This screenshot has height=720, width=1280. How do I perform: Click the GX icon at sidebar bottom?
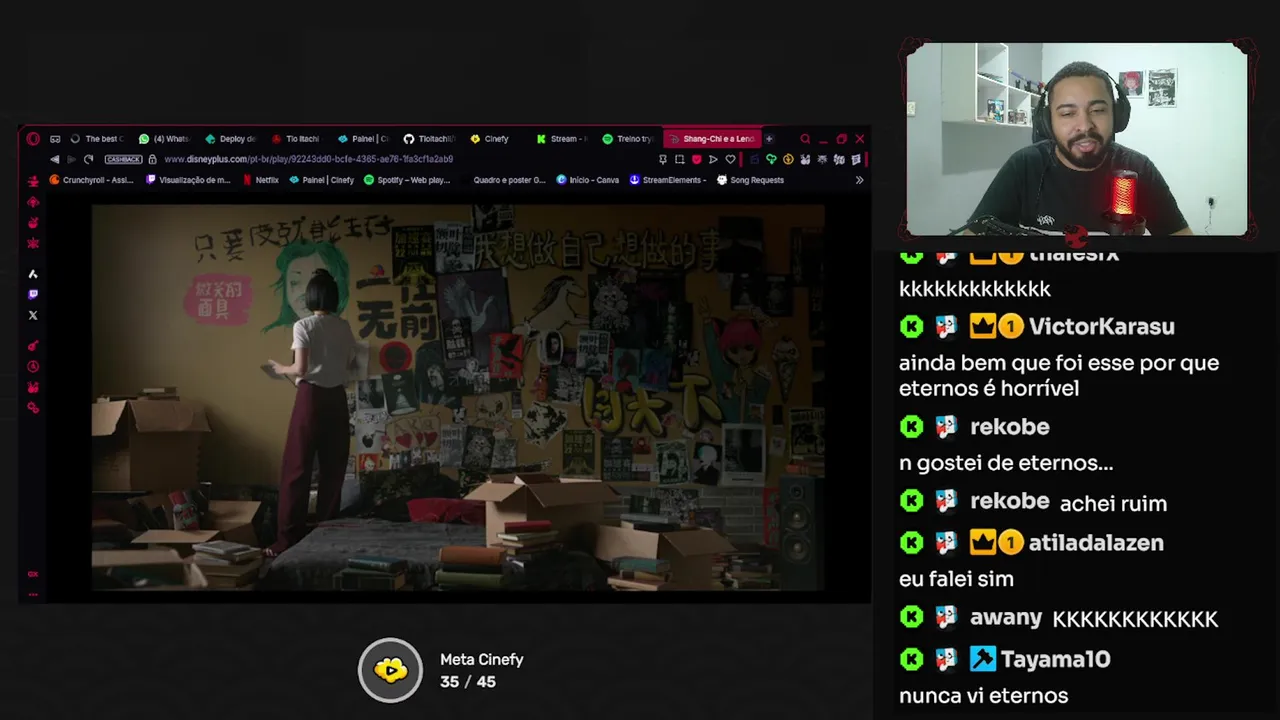click(33, 574)
